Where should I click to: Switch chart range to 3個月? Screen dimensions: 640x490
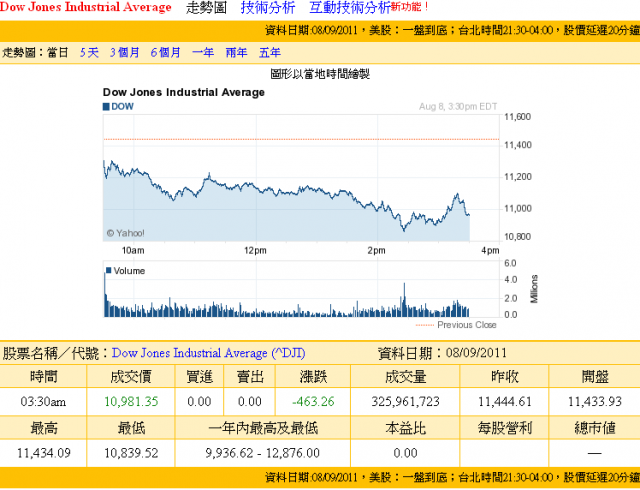point(125,53)
